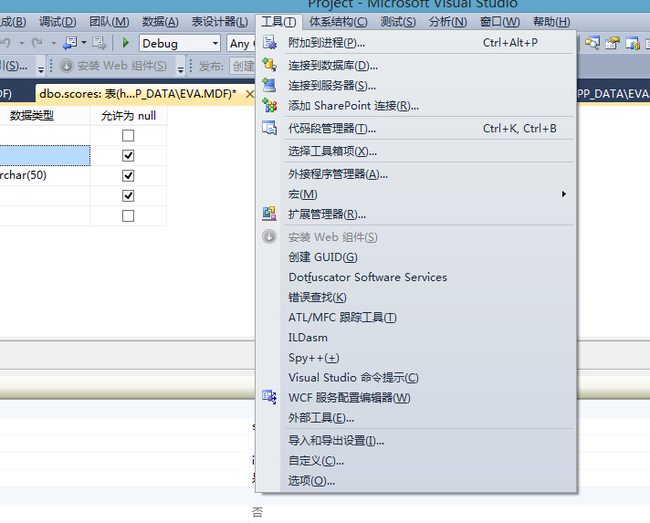Click the greyed navigate forward toolbar icon
The height and width of the screenshot is (523, 650).
coord(99,43)
